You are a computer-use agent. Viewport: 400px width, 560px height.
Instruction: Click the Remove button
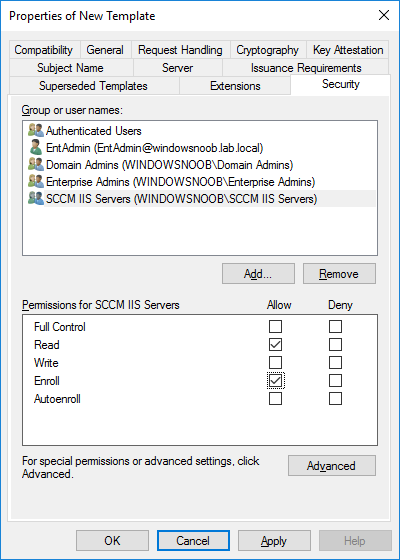click(339, 274)
